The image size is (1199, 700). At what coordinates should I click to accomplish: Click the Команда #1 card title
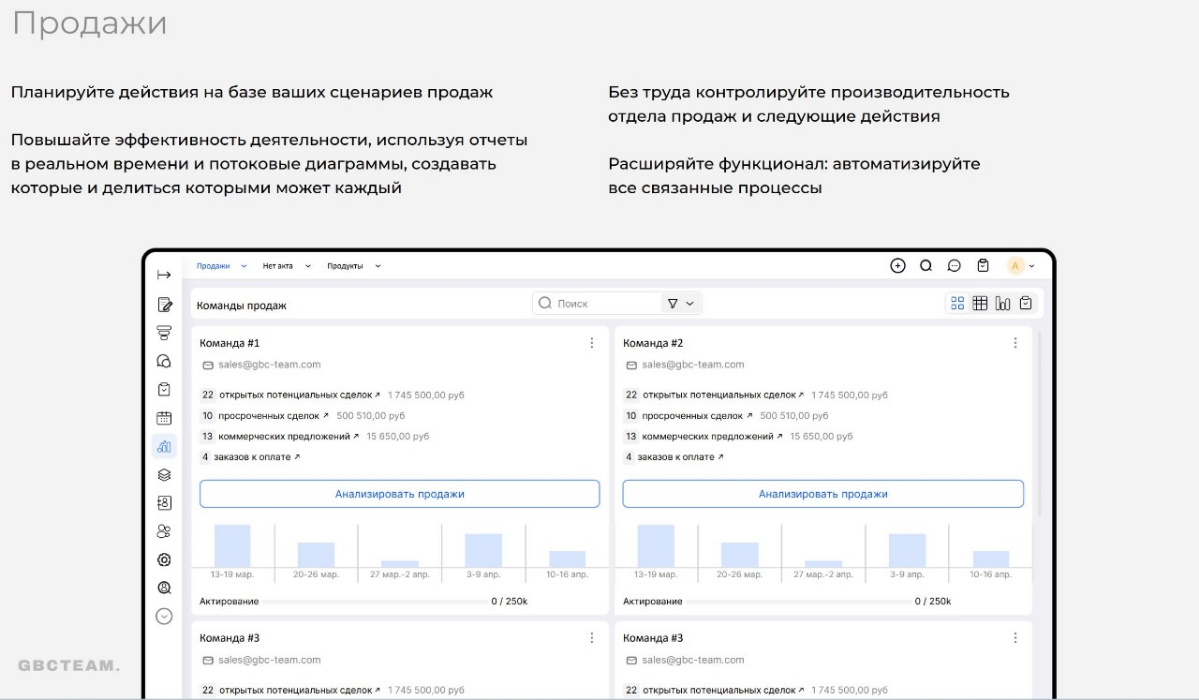click(229, 343)
